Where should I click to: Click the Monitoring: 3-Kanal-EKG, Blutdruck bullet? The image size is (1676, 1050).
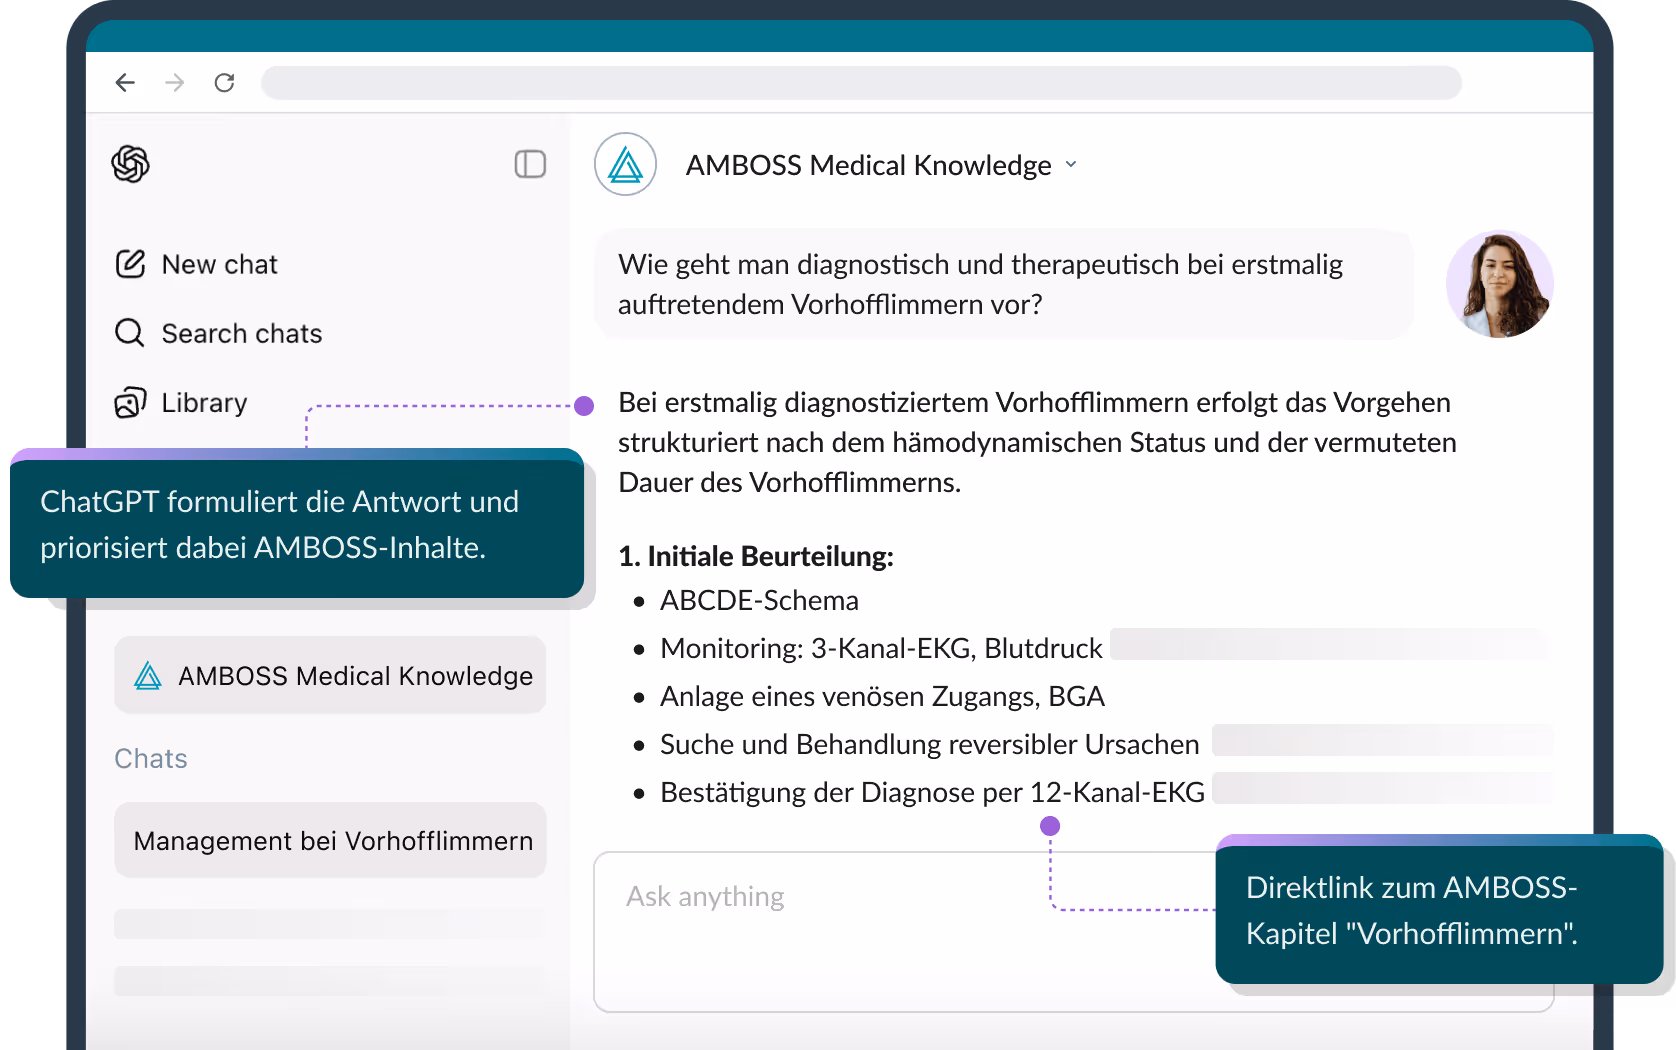click(x=881, y=648)
